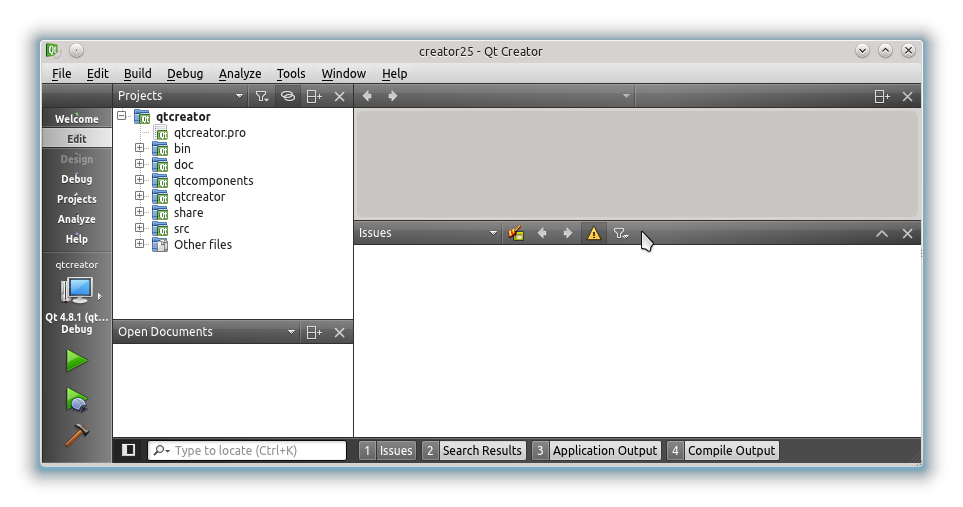
Task: Open the Analyze menu in menu bar
Action: point(239,73)
